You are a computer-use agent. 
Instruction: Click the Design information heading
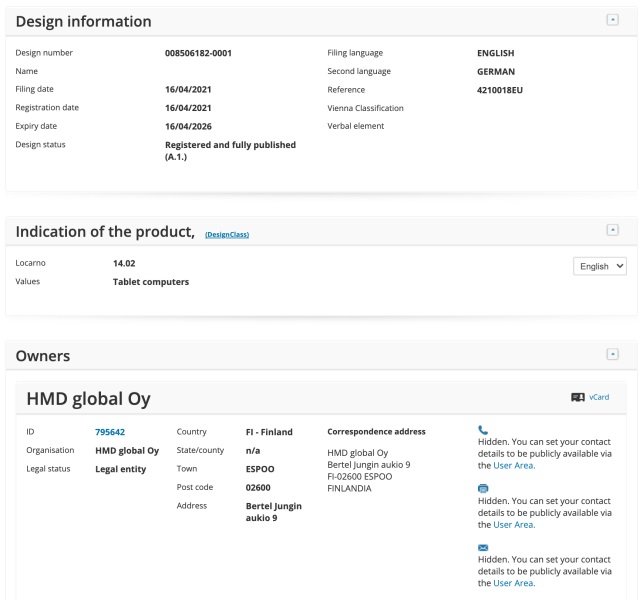(84, 21)
